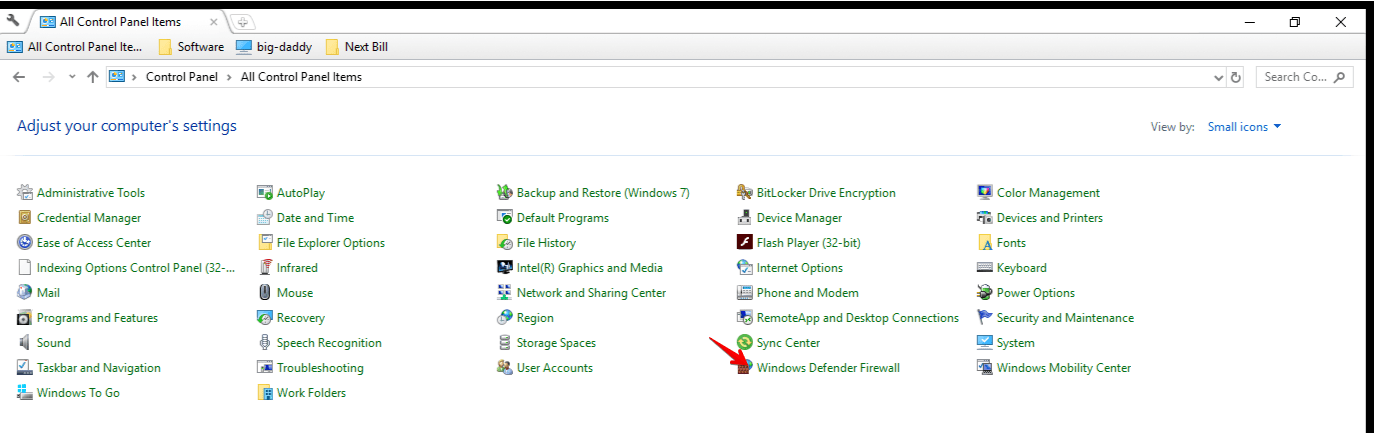
Task: Open Windows To Go item
Action: pyautogui.click(x=78, y=393)
